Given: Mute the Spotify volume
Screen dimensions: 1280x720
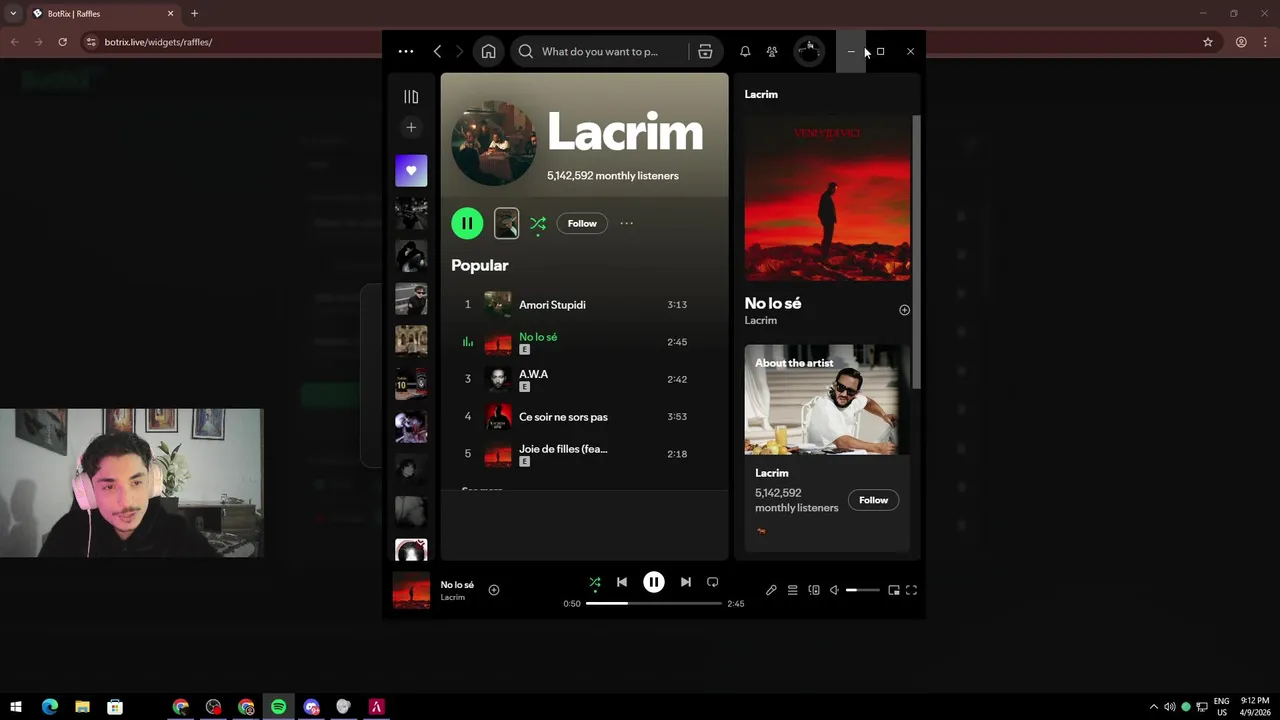Looking at the screenshot, I should pyautogui.click(x=834, y=590).
